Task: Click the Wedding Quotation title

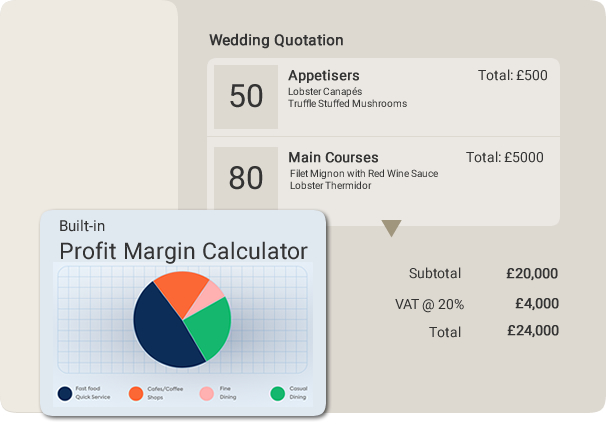Action: [x=276, y=40]
